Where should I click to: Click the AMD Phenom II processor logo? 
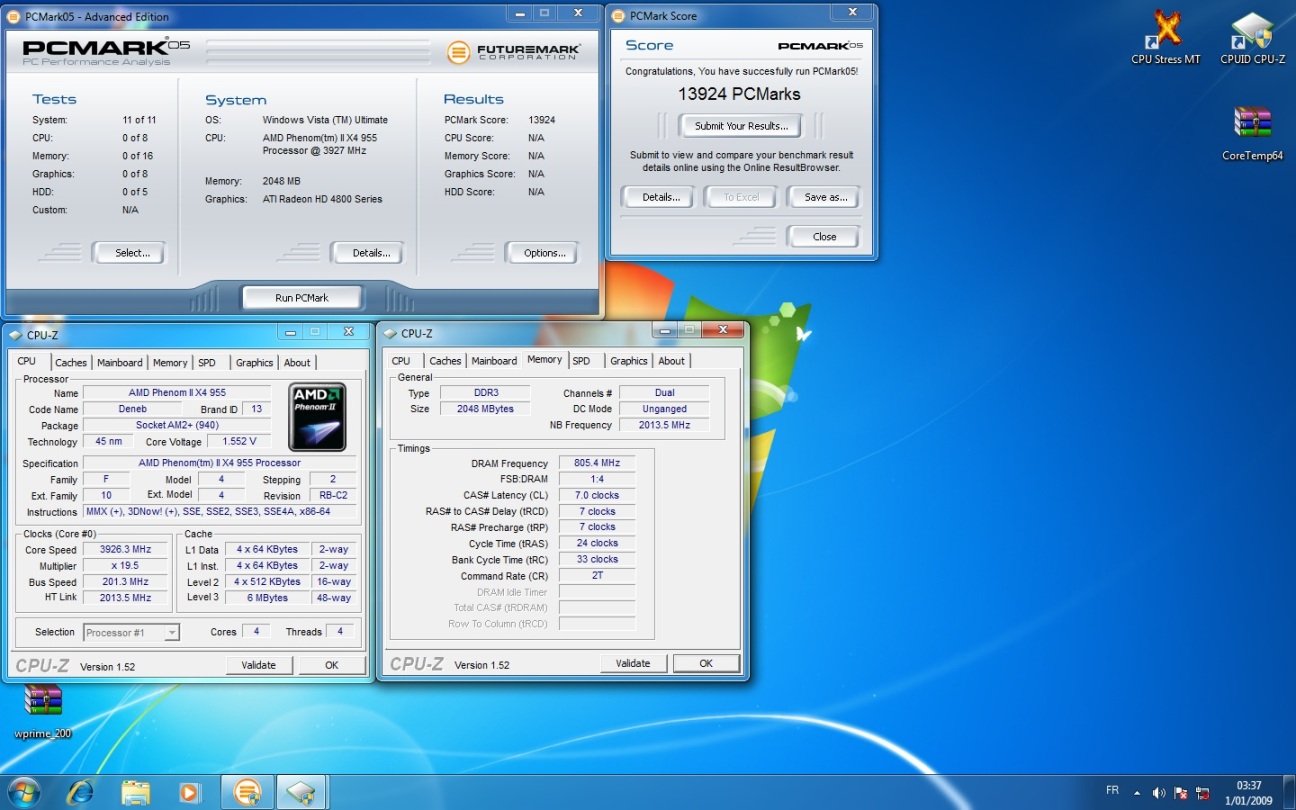pos(318,417)
